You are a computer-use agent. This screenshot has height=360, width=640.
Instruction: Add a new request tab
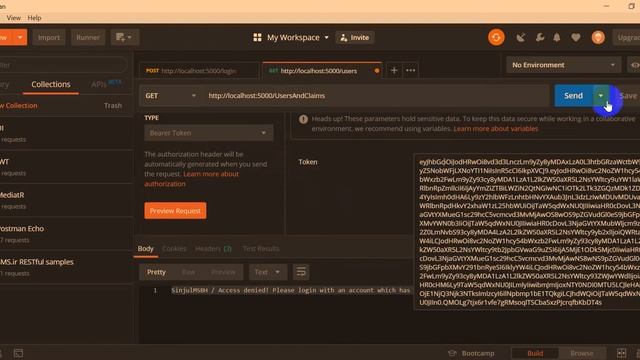394,71
